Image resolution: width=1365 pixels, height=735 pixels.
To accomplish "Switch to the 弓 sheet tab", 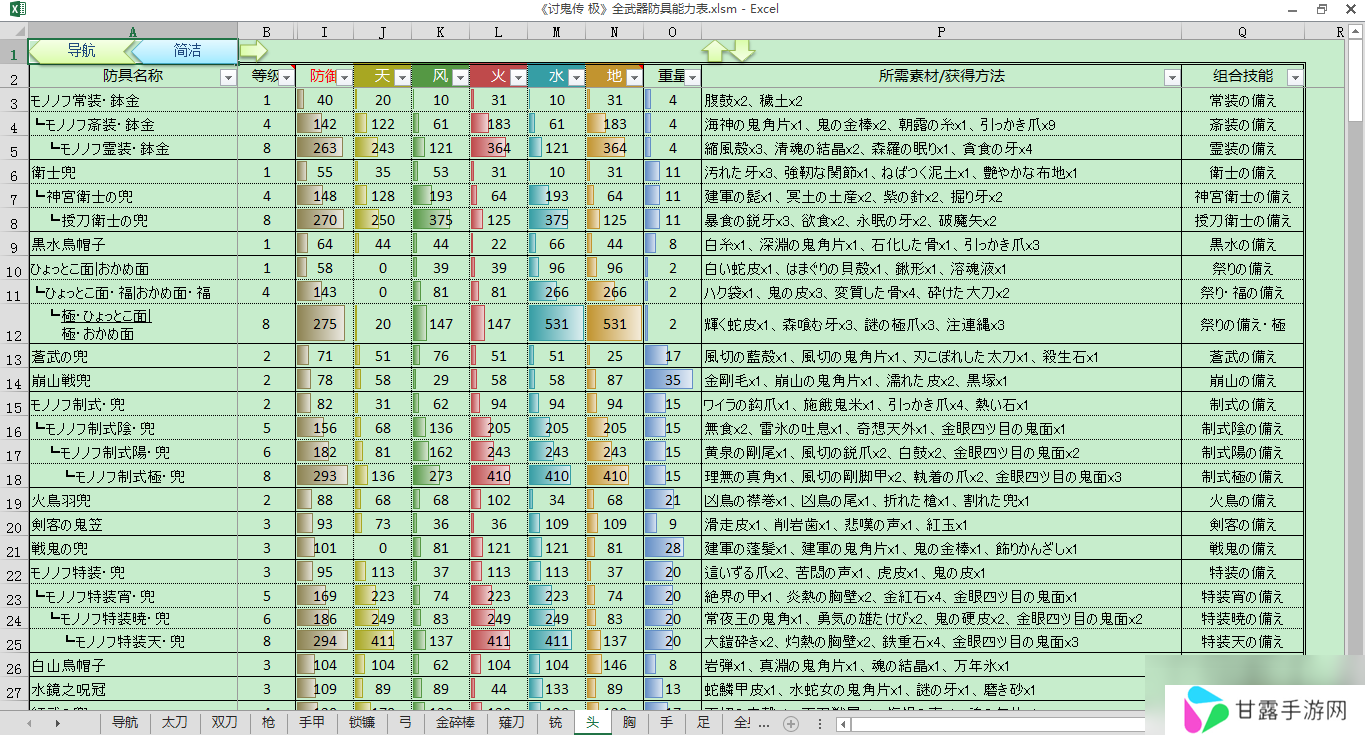I will pos(405,722).
